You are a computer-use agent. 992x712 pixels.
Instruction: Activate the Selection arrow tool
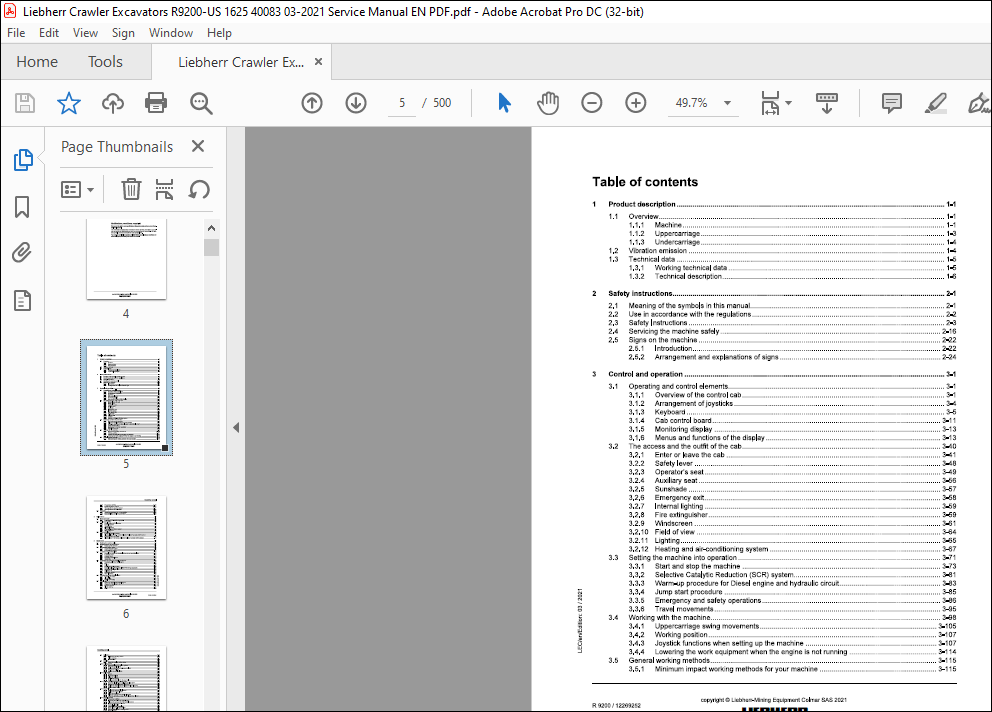504,103
